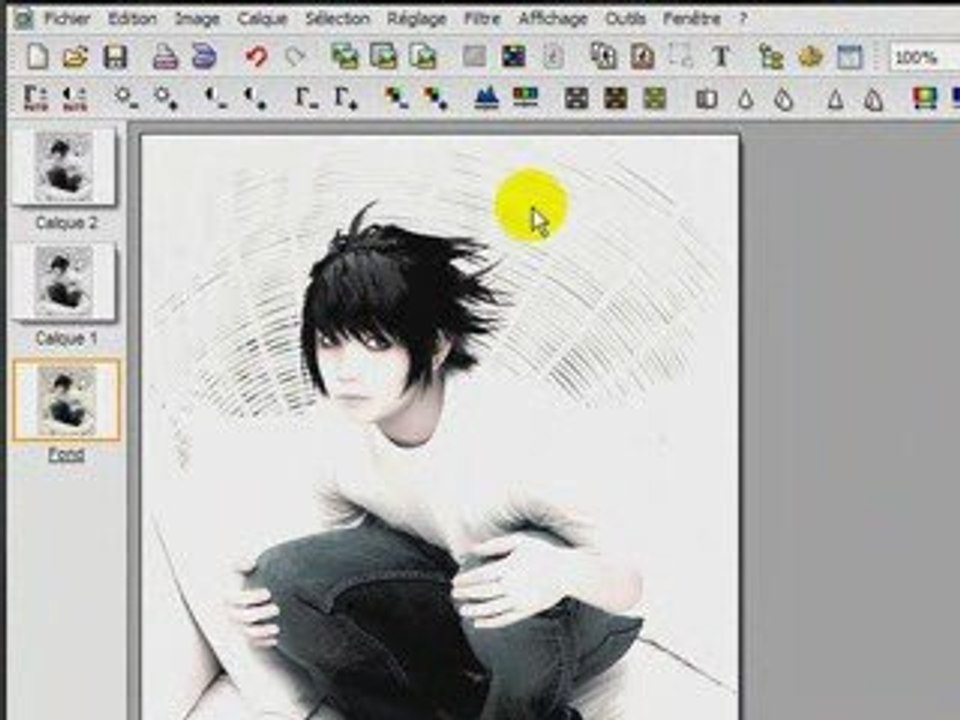Open the Sélection menu
960x720 pixels.
click(x=337, y=19)
